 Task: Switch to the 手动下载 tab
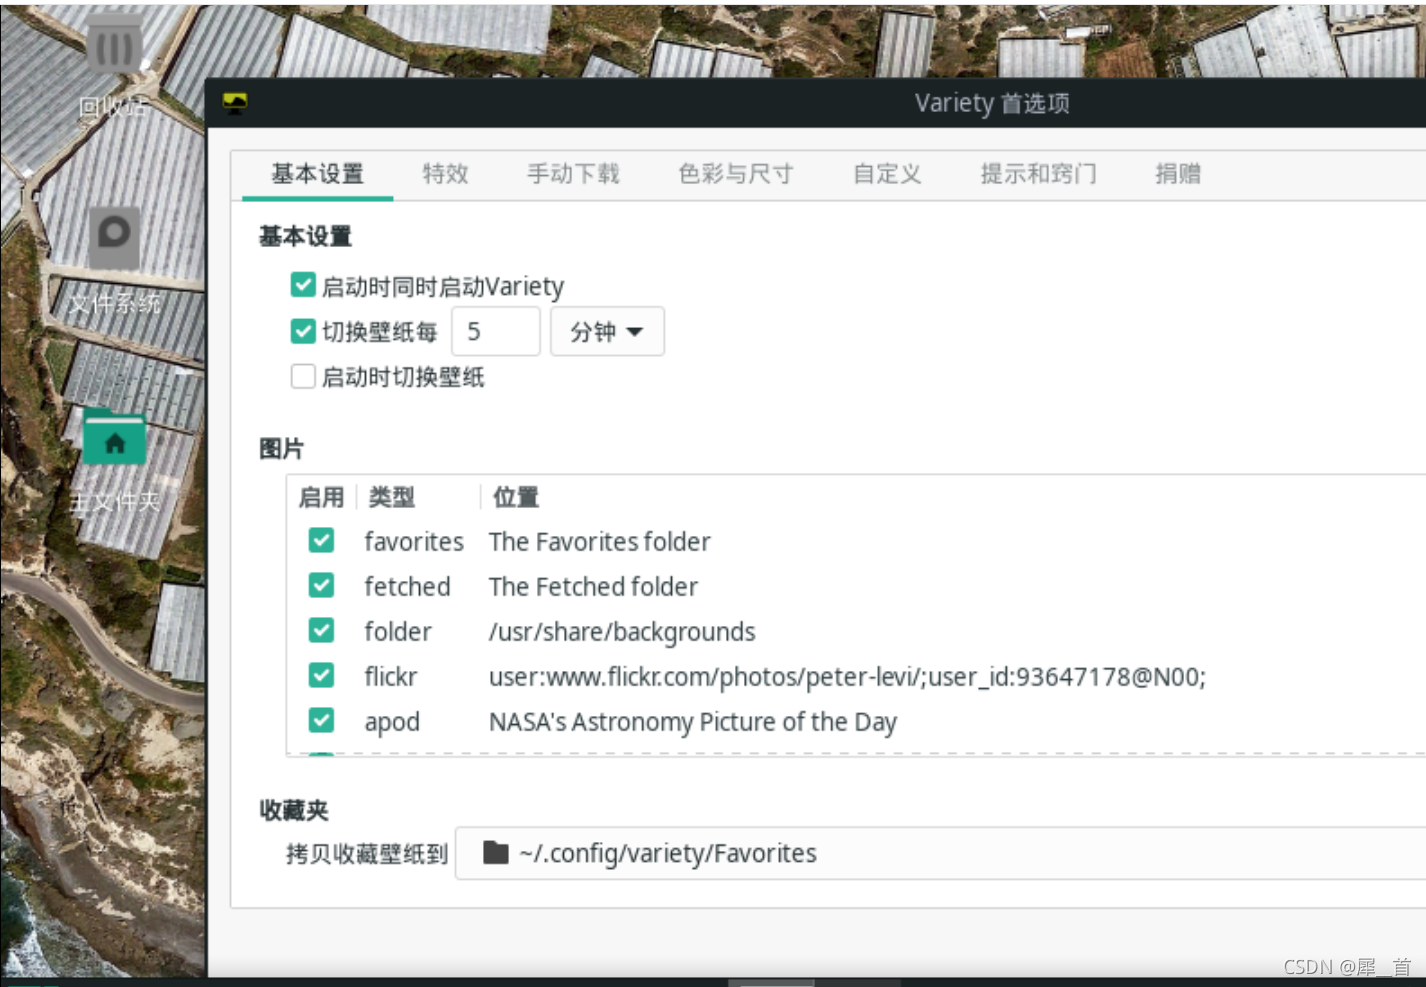574,174
